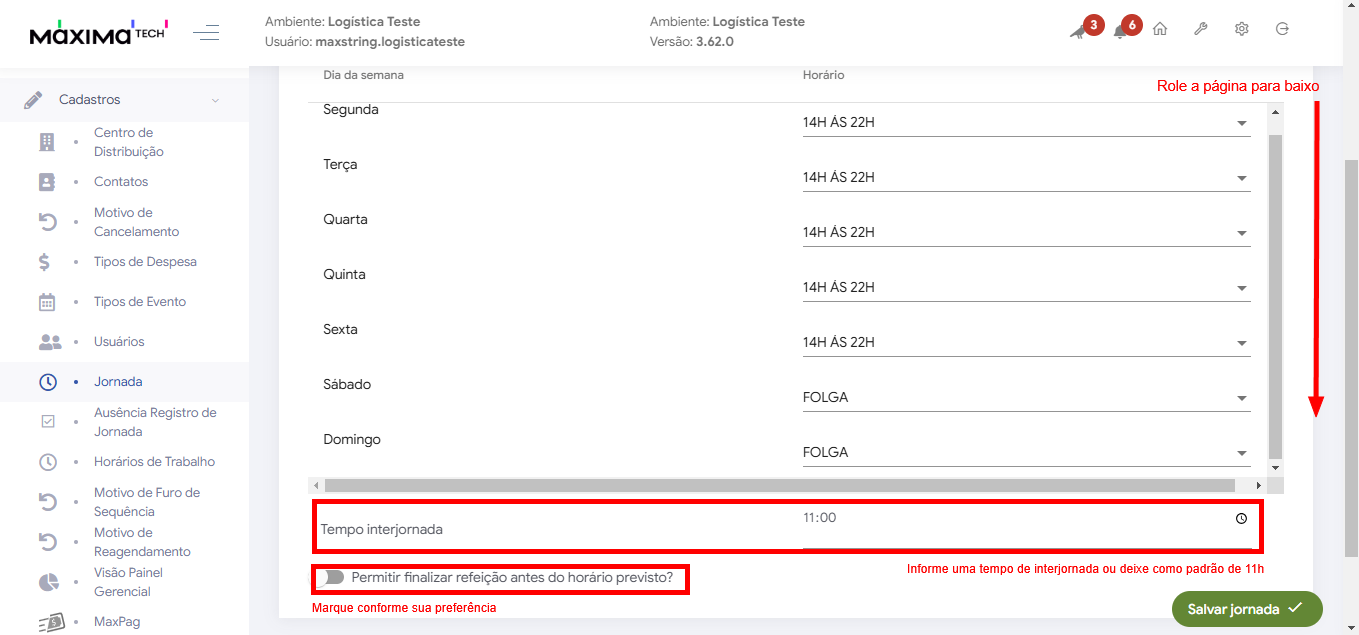Viewport: 1359px width, 635px height.
Task: Click the Dia da semana column header
Action: click(x=363, y=75)
